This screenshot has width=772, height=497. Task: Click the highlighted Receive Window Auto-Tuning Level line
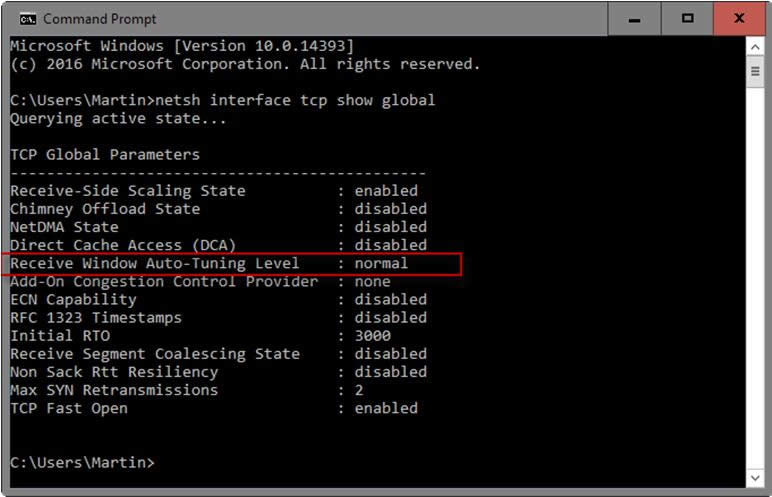(x=209, y=263)
